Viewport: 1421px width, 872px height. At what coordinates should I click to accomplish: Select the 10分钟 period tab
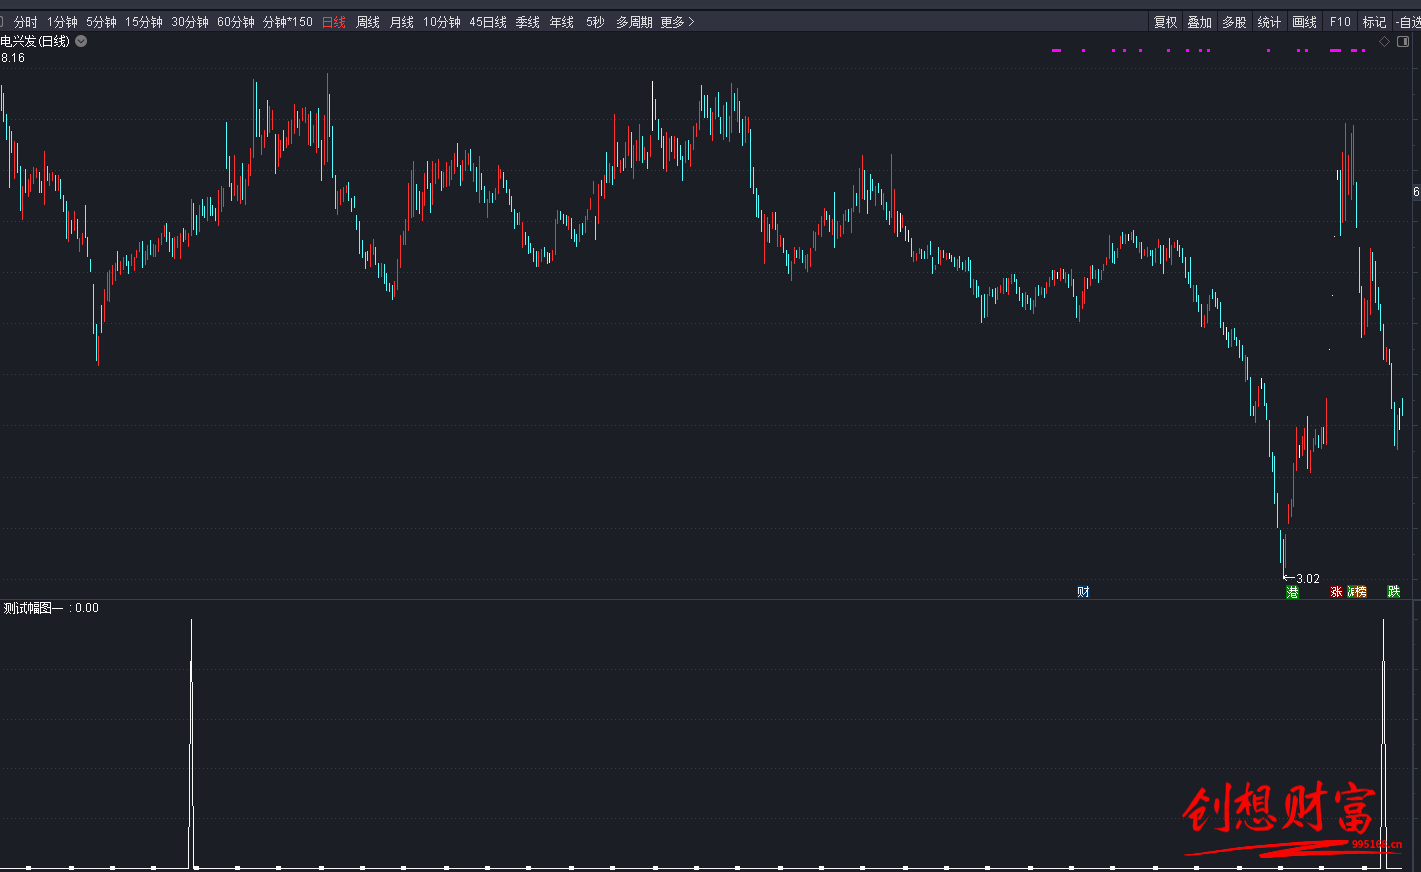[442, 22]
